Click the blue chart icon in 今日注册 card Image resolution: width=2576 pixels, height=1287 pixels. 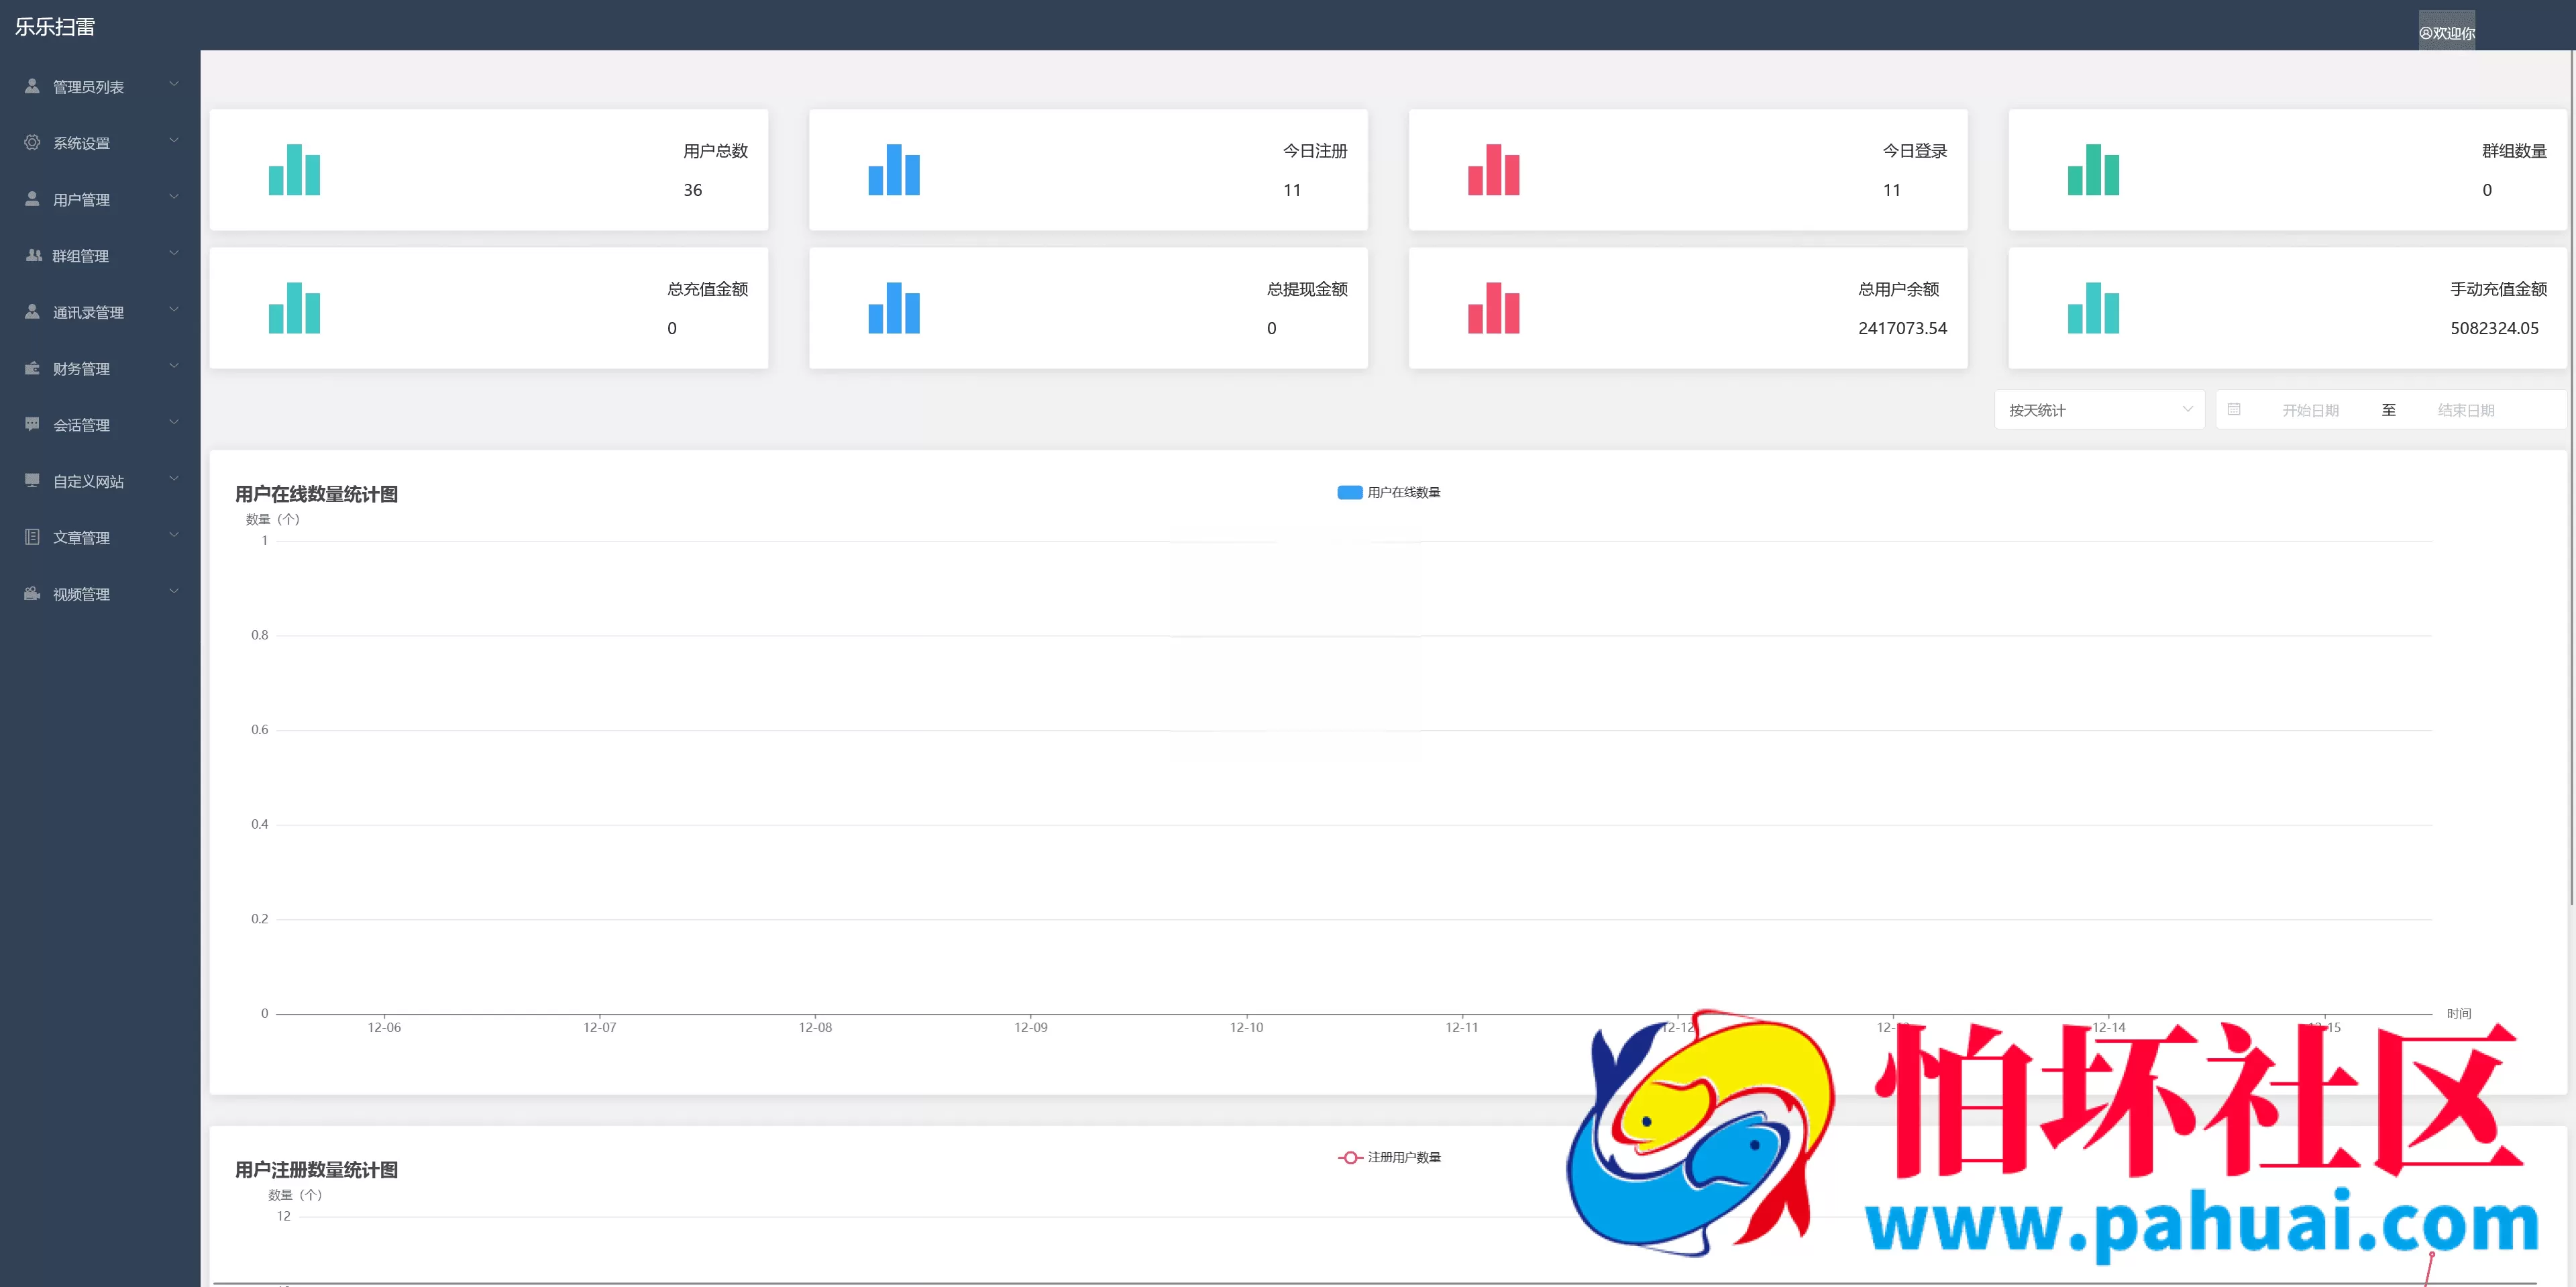click(x=894, y=169)
